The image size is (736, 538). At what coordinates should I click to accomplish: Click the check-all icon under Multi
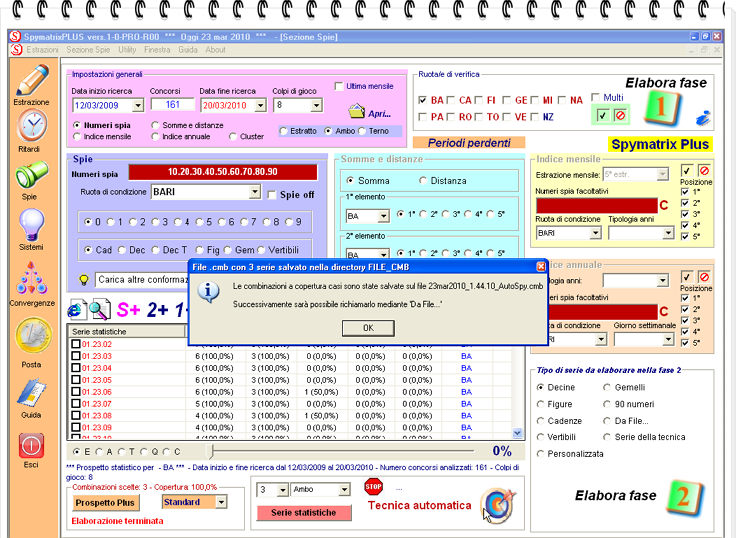(603, 115)
